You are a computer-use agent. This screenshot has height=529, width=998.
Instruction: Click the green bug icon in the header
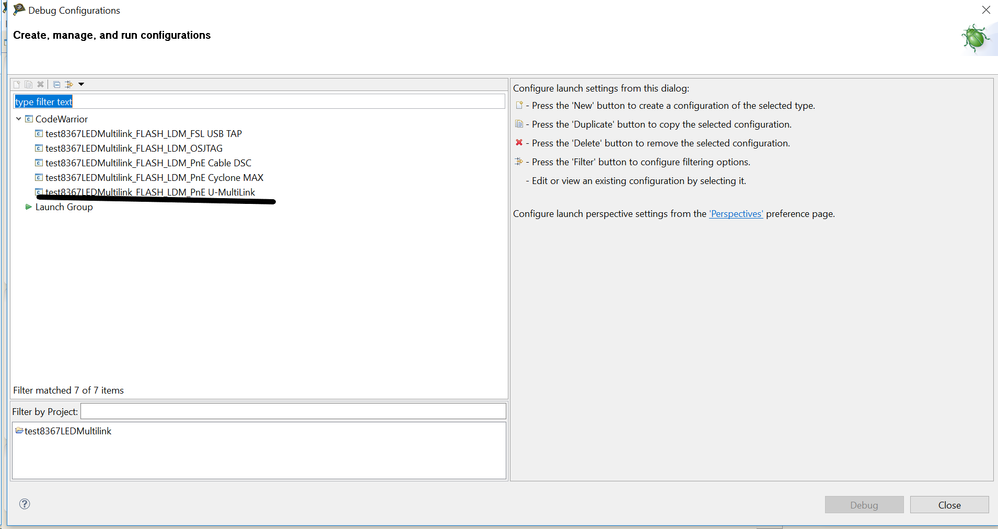(975, 39)
